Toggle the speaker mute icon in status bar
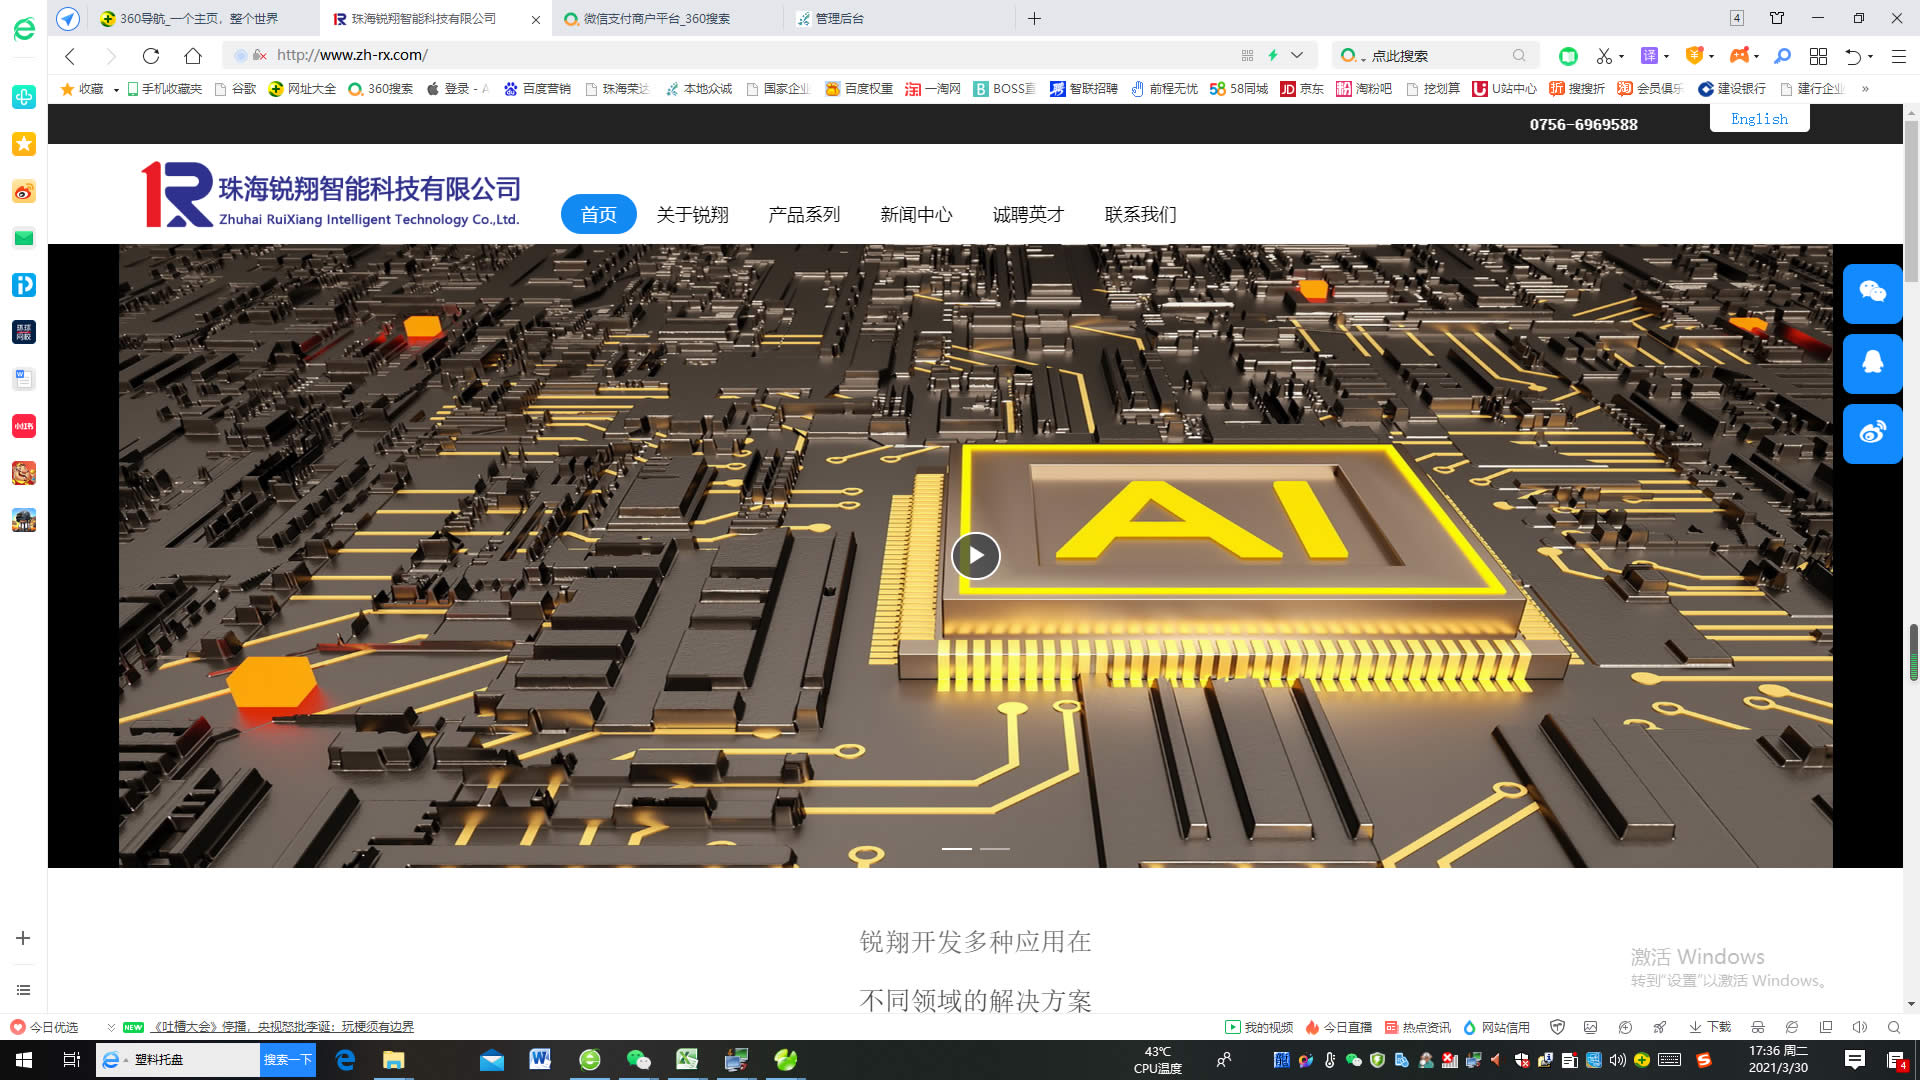Viewport: 1920px width, 1080px height. click(x=1859, y=1027)
